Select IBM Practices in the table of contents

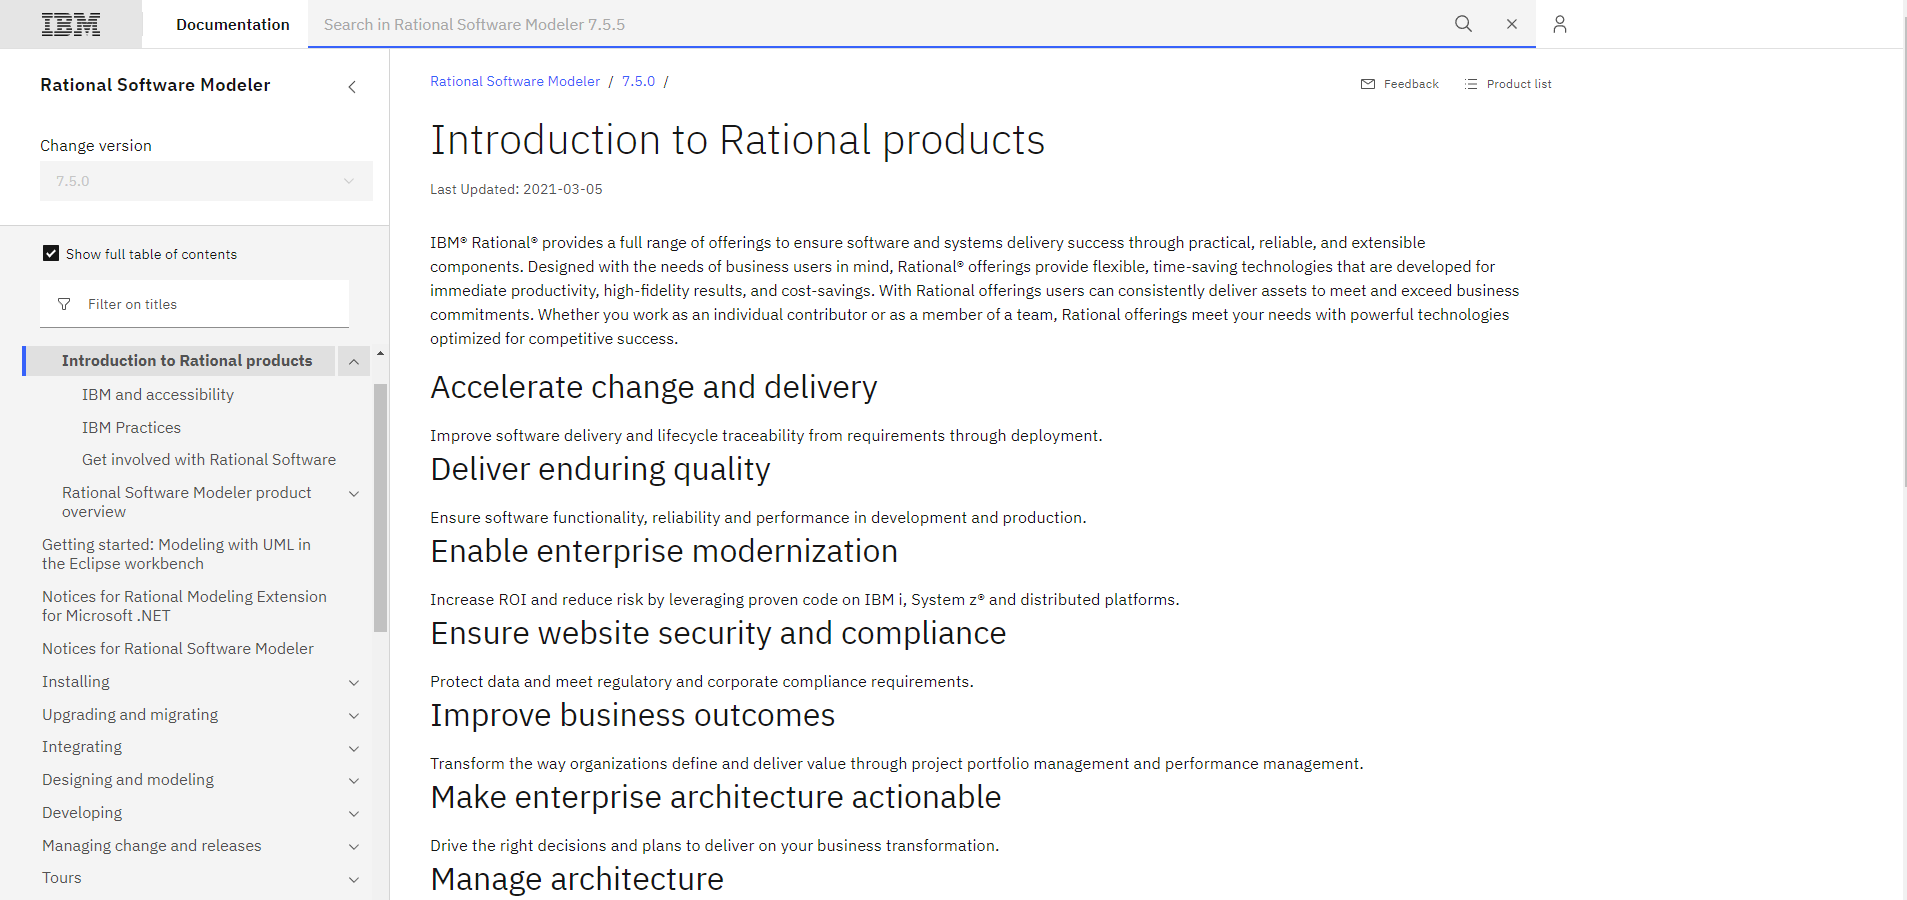pyautogui.click(x=131, y=427)
